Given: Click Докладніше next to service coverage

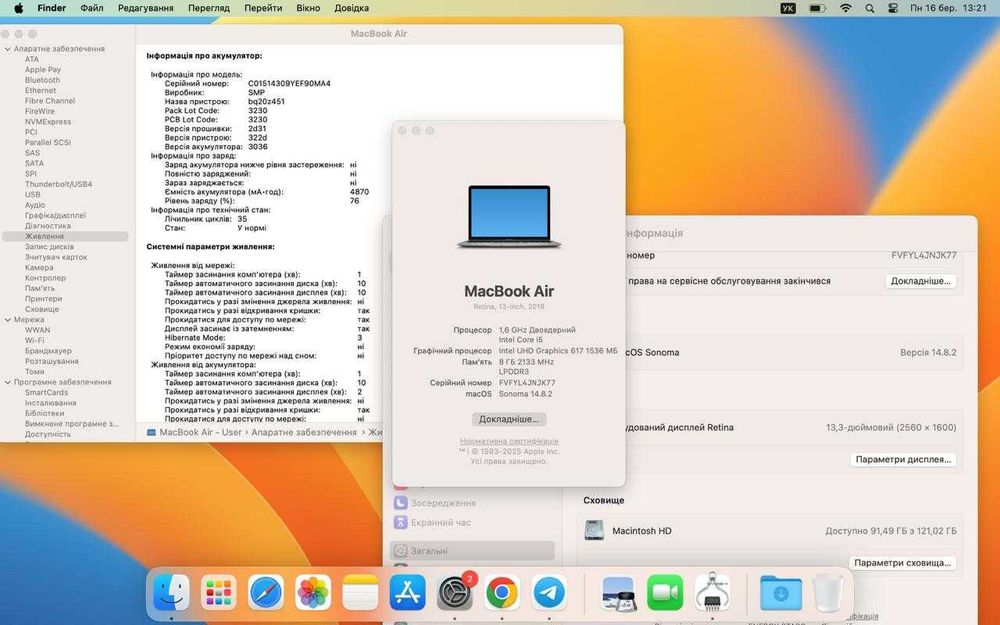Looking at the screenshot, I should pos(920,281).
